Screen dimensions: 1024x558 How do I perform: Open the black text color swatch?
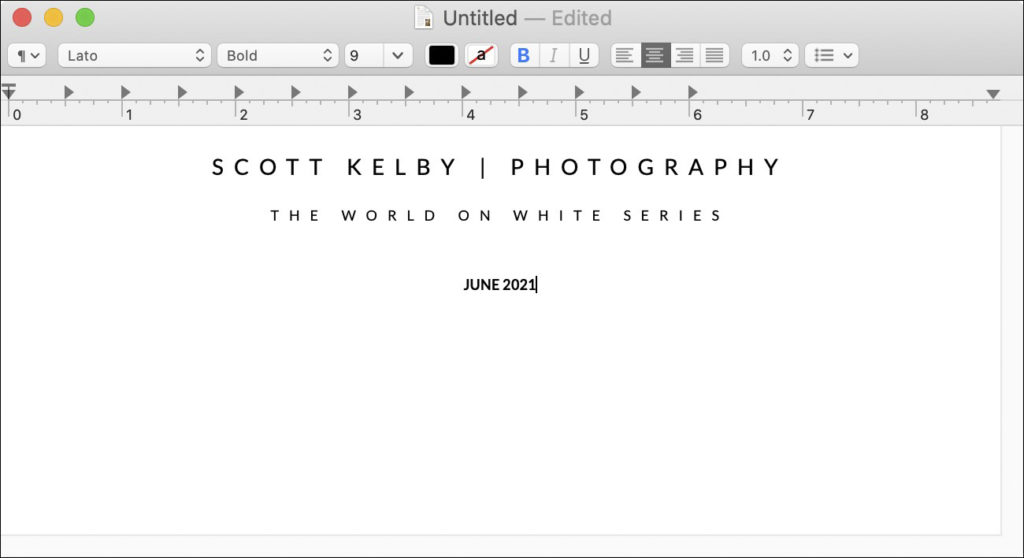pos(441,56)
